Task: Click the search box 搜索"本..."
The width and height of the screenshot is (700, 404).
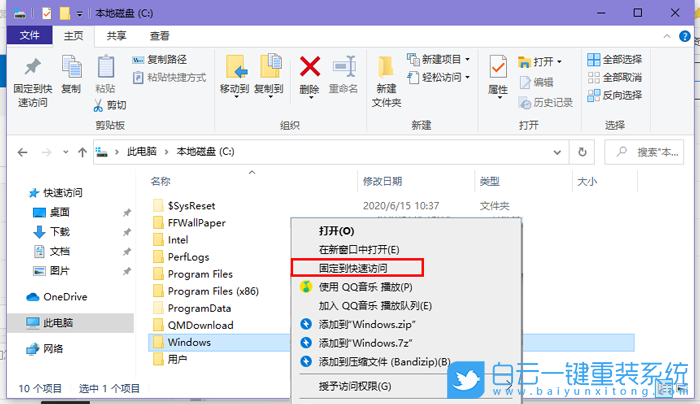Action: tap(644, 152)
